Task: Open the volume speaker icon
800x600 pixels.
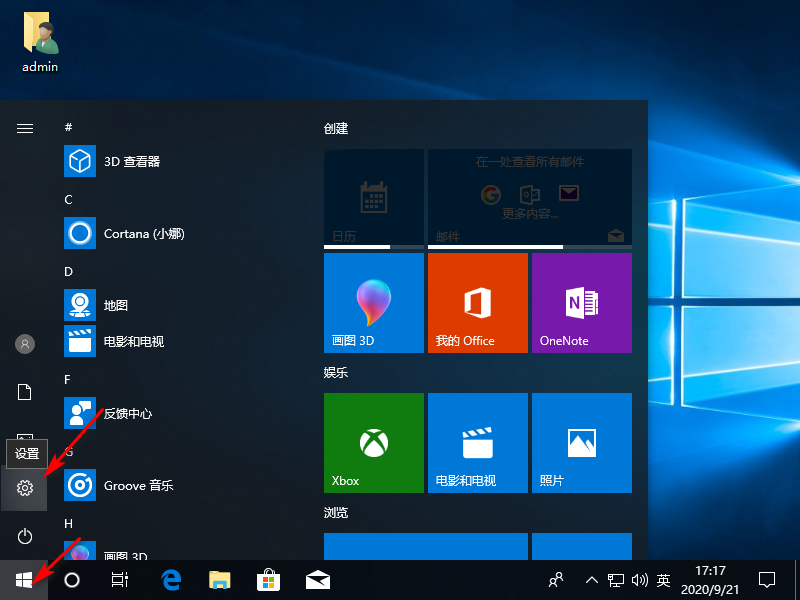Action: (x=640, y=580)
